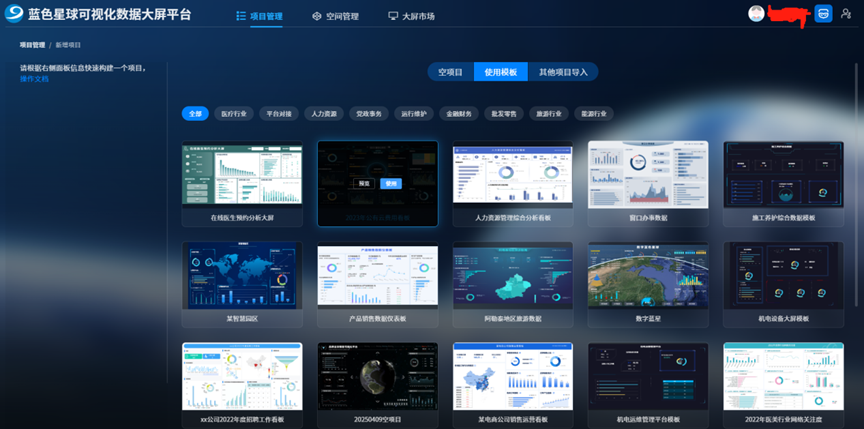The width and height of the screenshot is (864, 429).
Task: Filter templates by 平台对接
Action: click(279, 114)
